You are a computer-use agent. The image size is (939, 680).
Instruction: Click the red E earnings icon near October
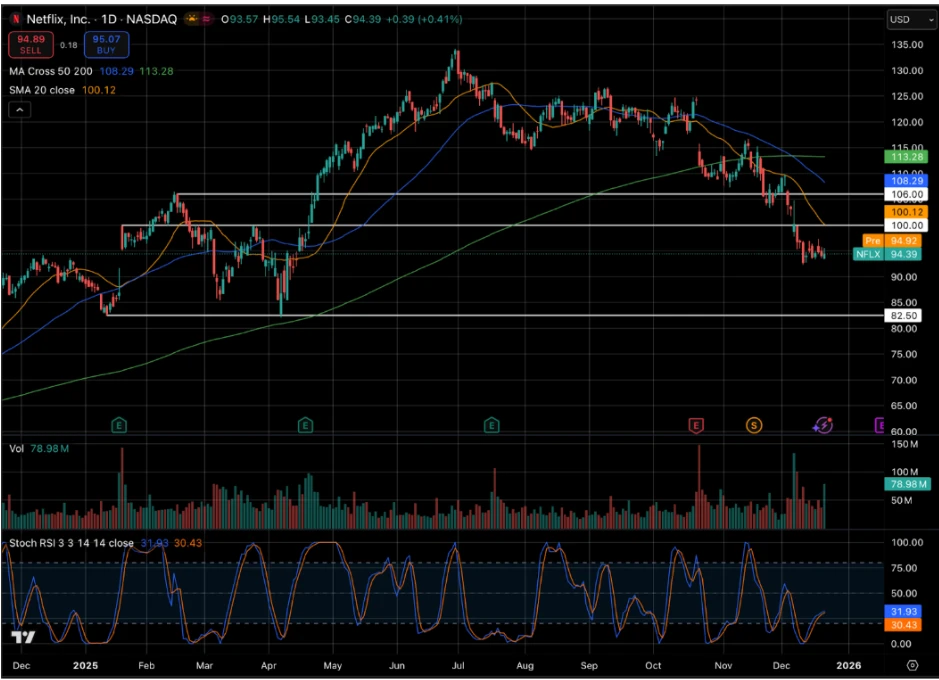coord(696,423)
